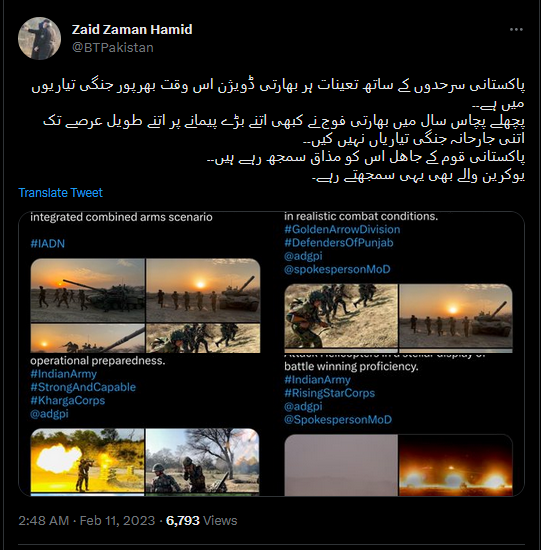View the yellow muzzle flash firing photo

87,461
